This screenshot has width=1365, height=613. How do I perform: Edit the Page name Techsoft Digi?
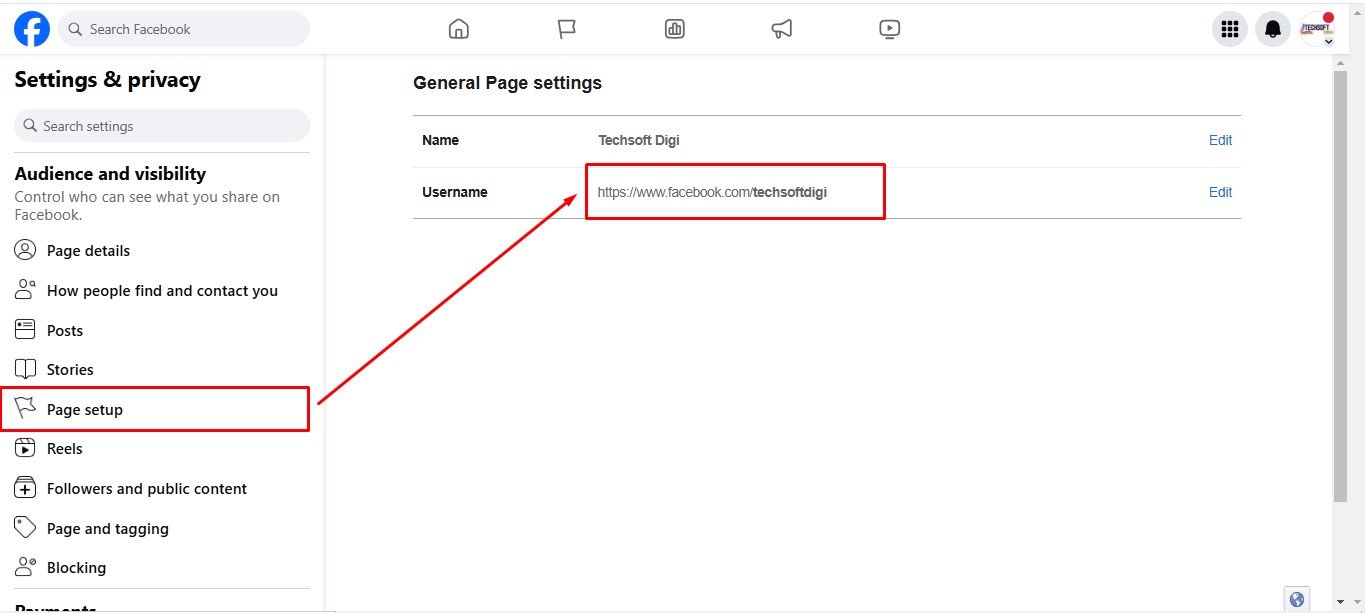pos(1220,140)
